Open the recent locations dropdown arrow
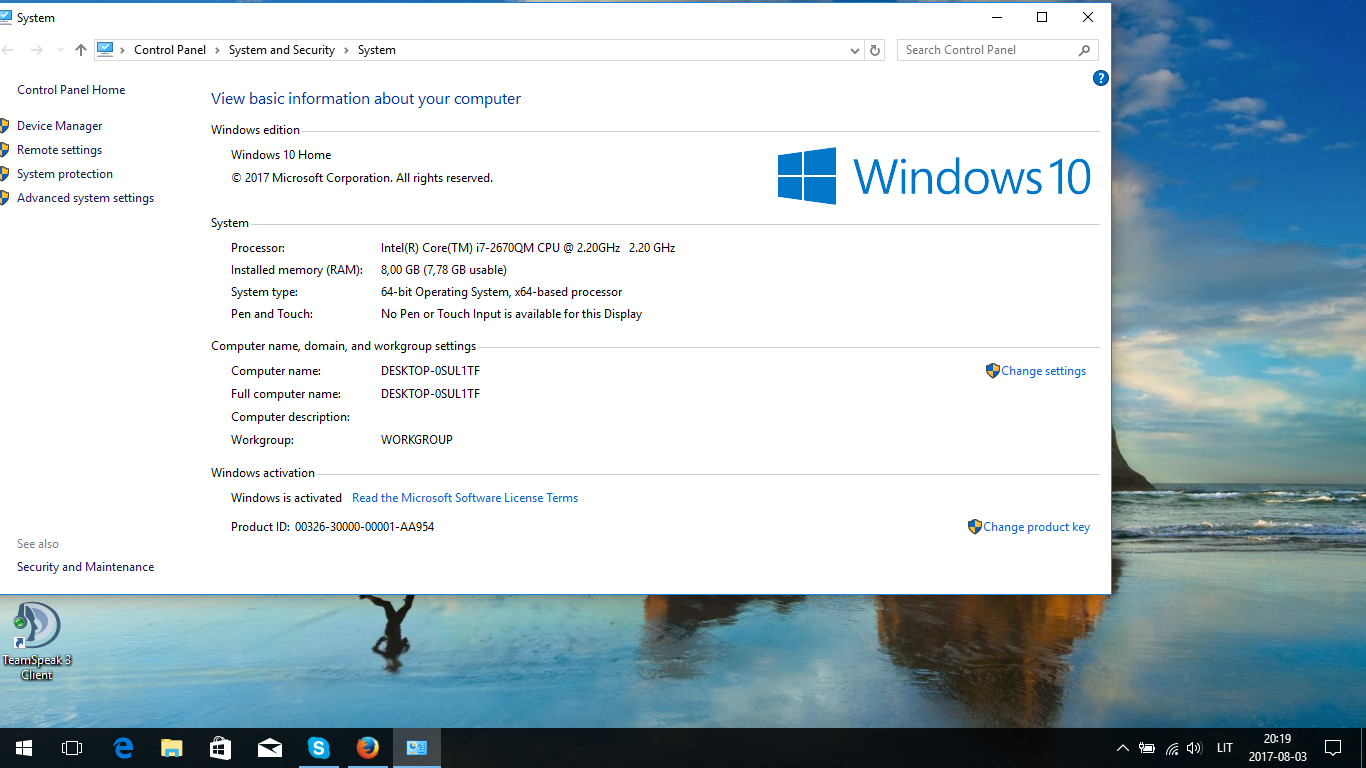Screen dimensions: 1366x768 pyautogui.click(x=60, y=50)
